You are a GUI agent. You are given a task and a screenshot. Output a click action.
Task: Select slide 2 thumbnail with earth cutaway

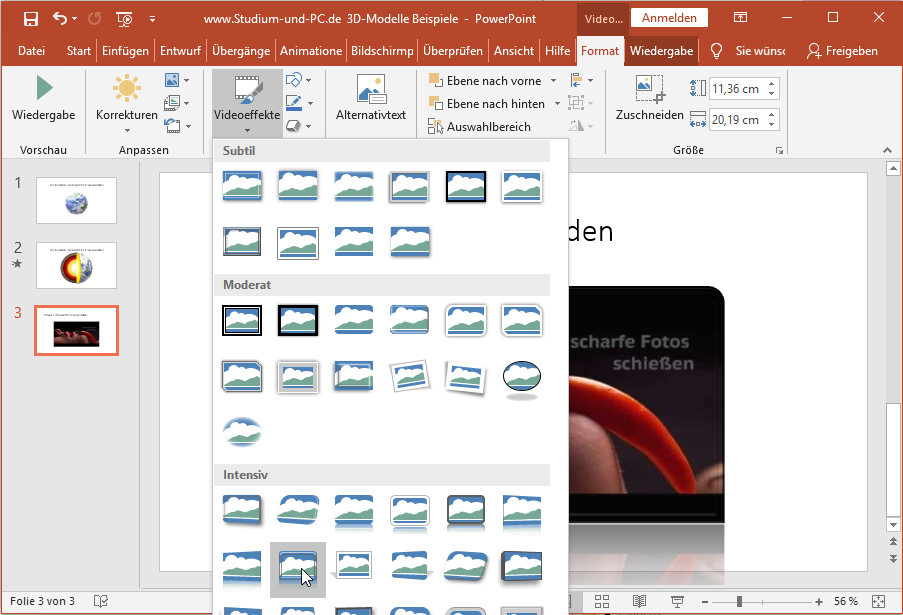pyautogui.click(x=76, y=265)
